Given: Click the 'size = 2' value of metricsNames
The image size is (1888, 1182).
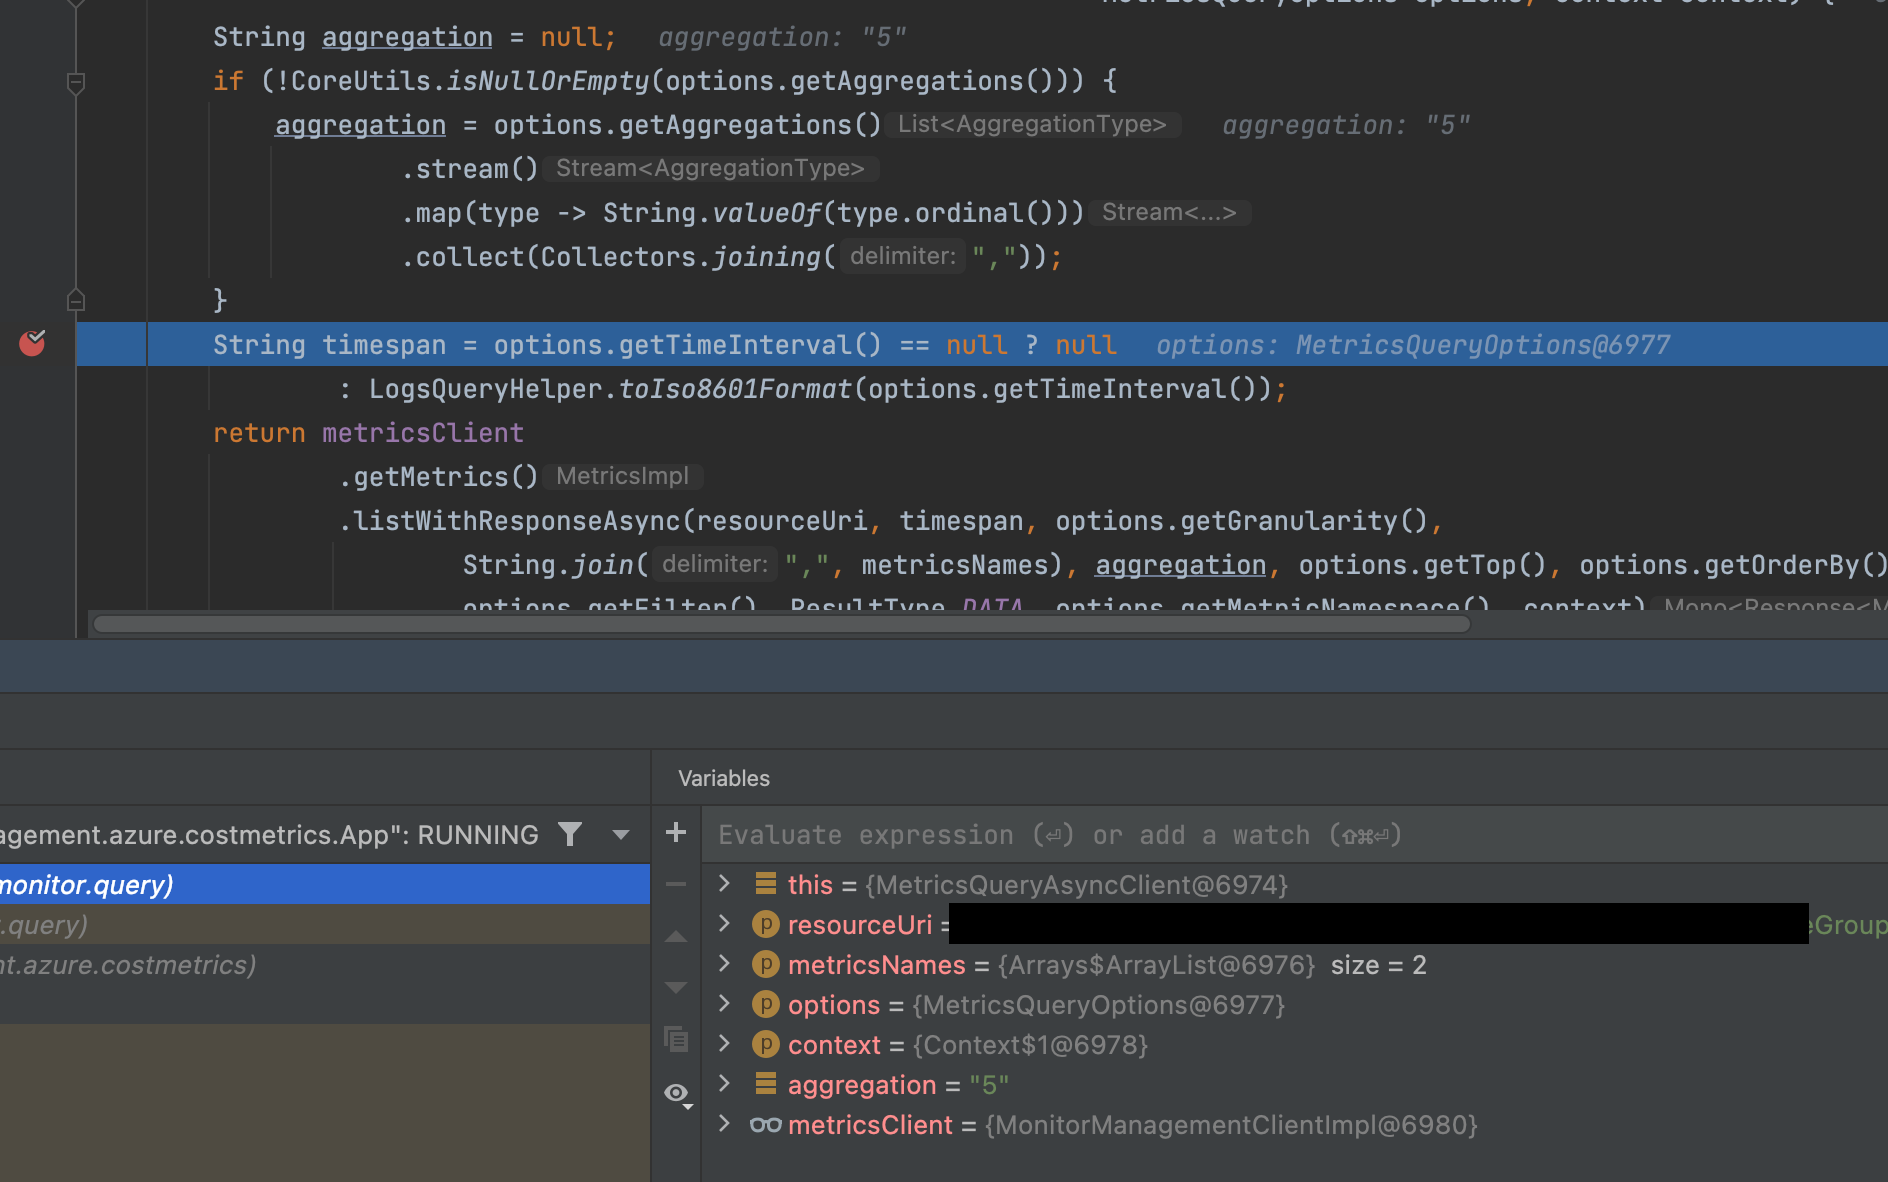Looking at the screenshot, I should [x=1378, y=965].
